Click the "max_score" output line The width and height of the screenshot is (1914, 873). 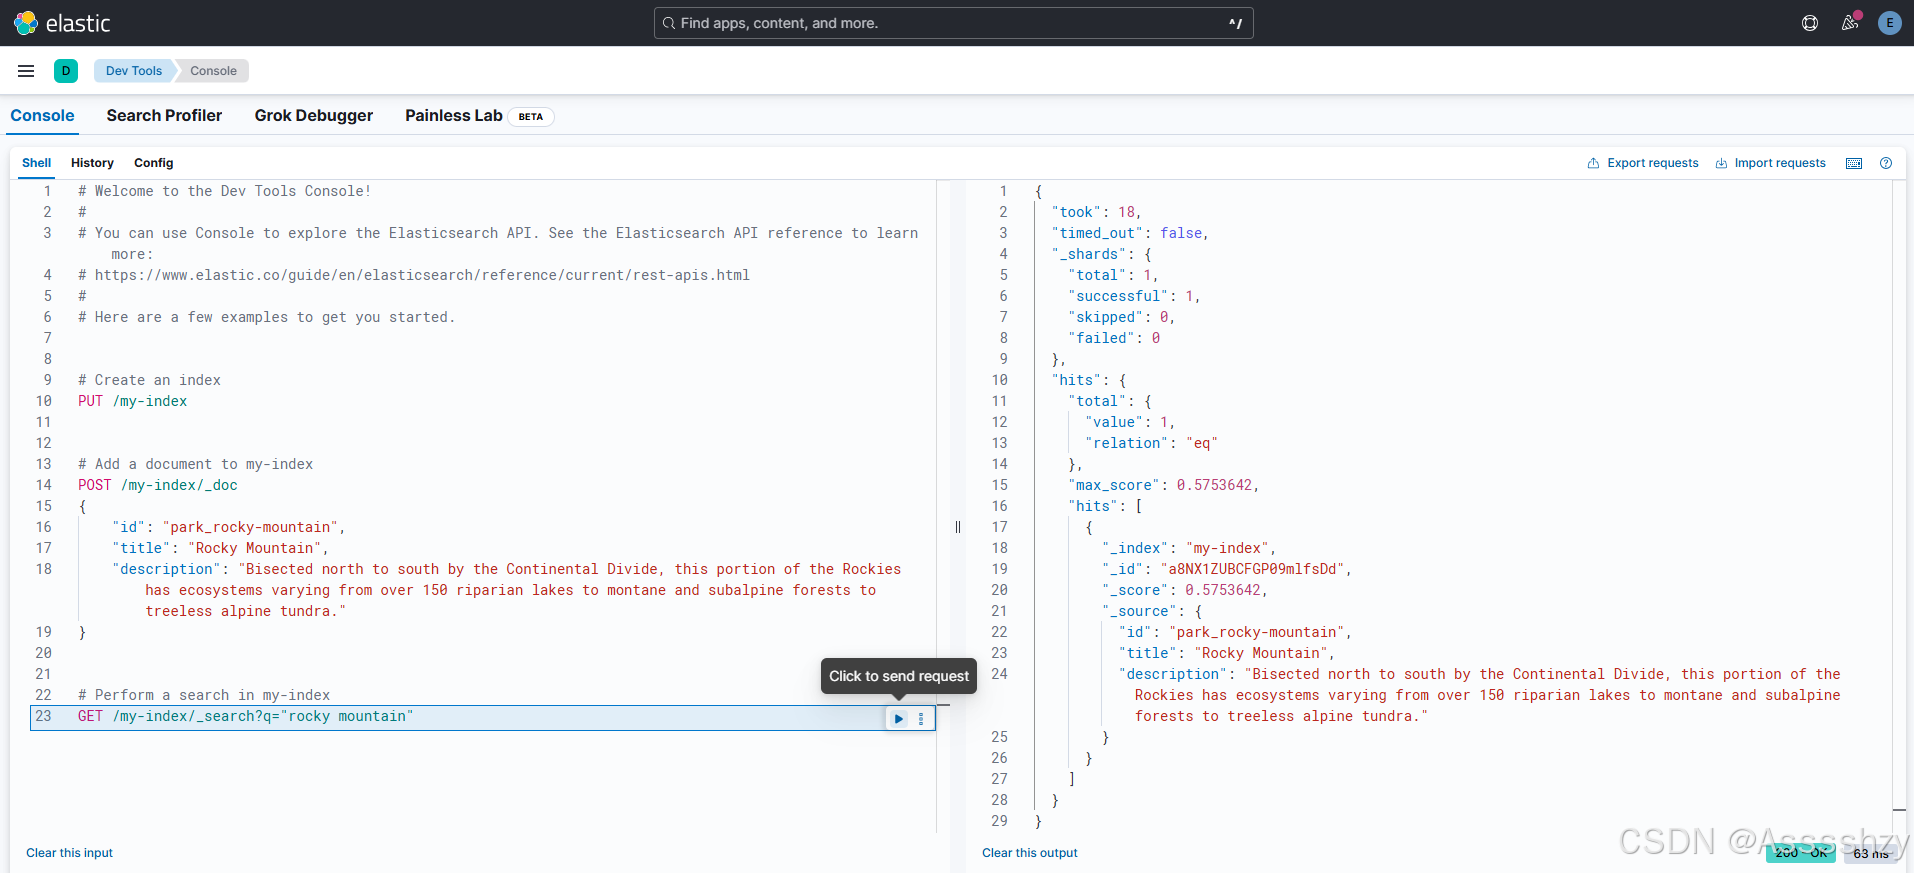(x=1164, y=485)
